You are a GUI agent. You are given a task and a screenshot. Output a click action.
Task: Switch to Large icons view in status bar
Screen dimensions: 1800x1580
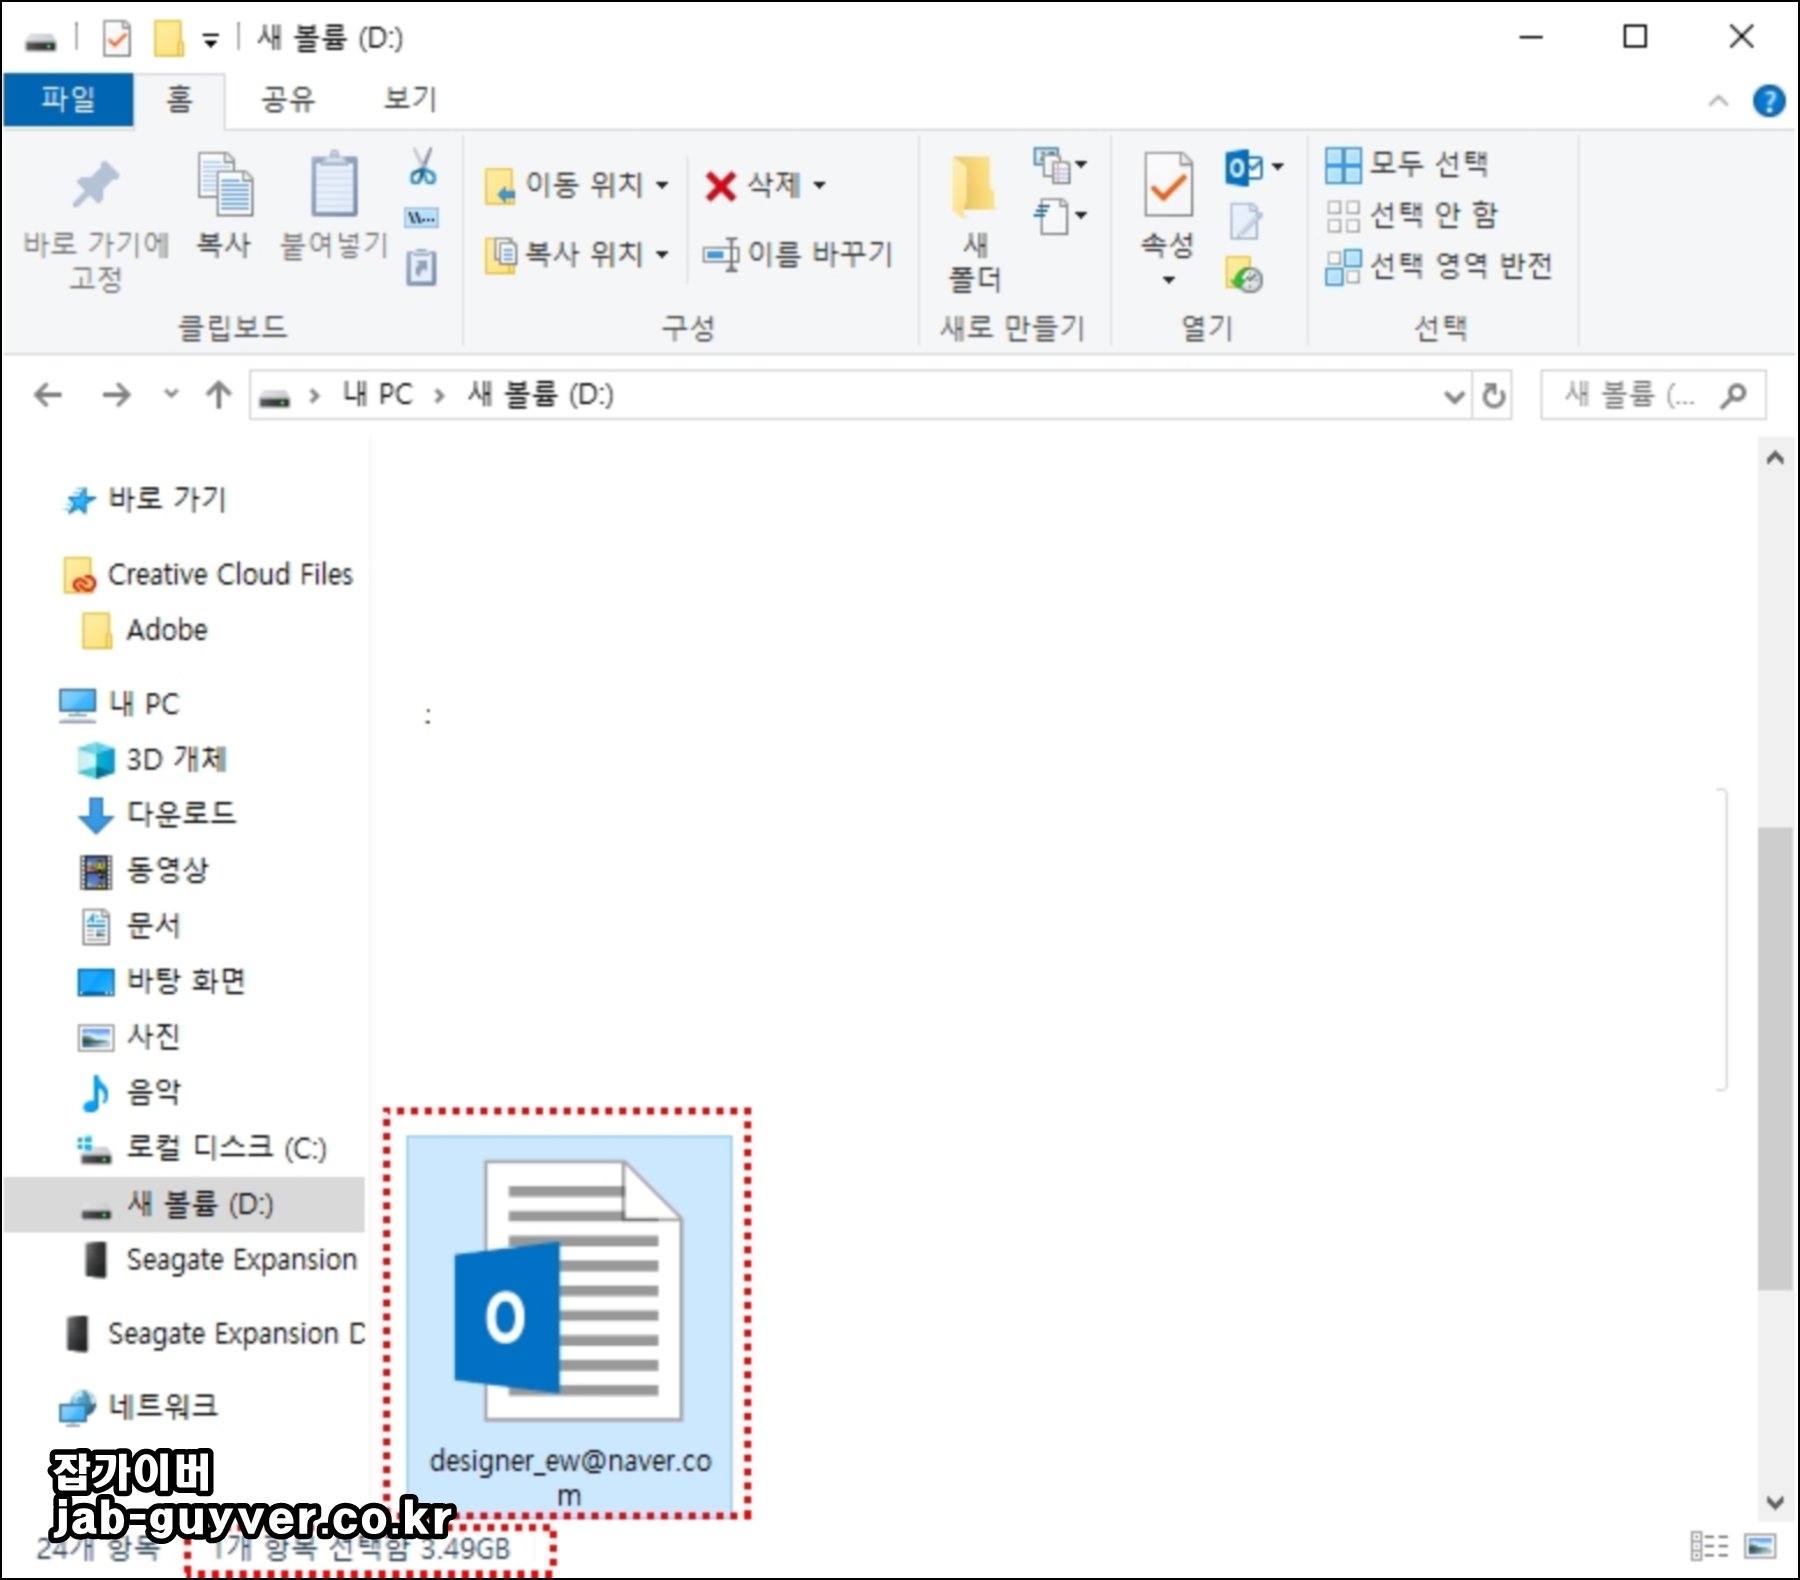(x=1760, y=1546)
